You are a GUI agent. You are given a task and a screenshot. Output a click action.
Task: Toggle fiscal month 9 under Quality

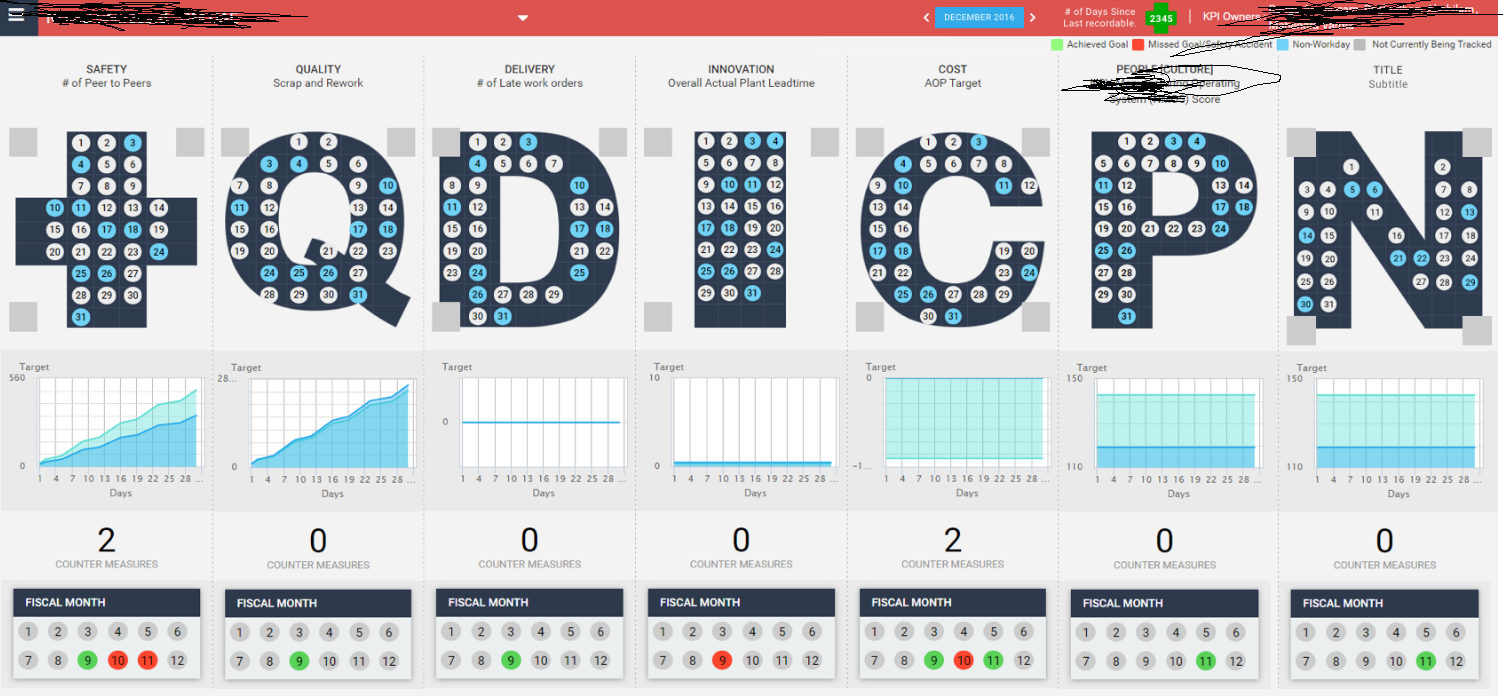[x=299, y=661]
